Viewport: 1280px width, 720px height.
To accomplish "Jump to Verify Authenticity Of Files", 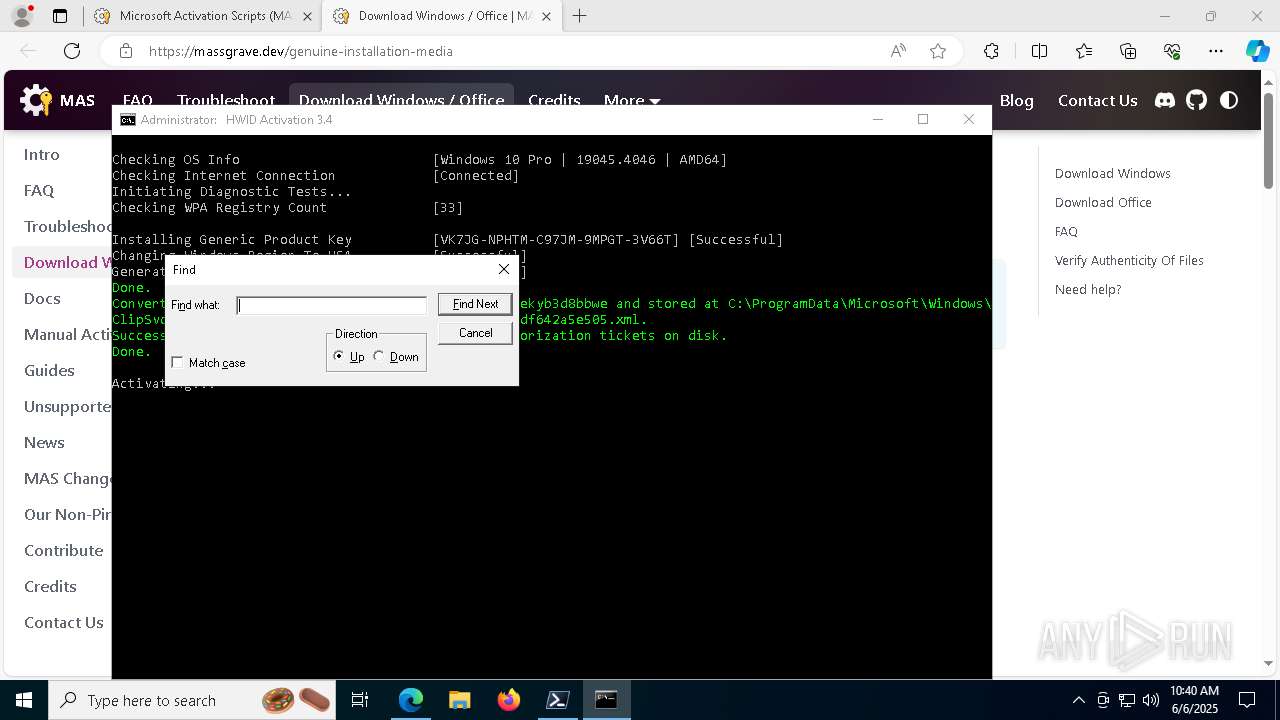I will tap(1129, 260).
